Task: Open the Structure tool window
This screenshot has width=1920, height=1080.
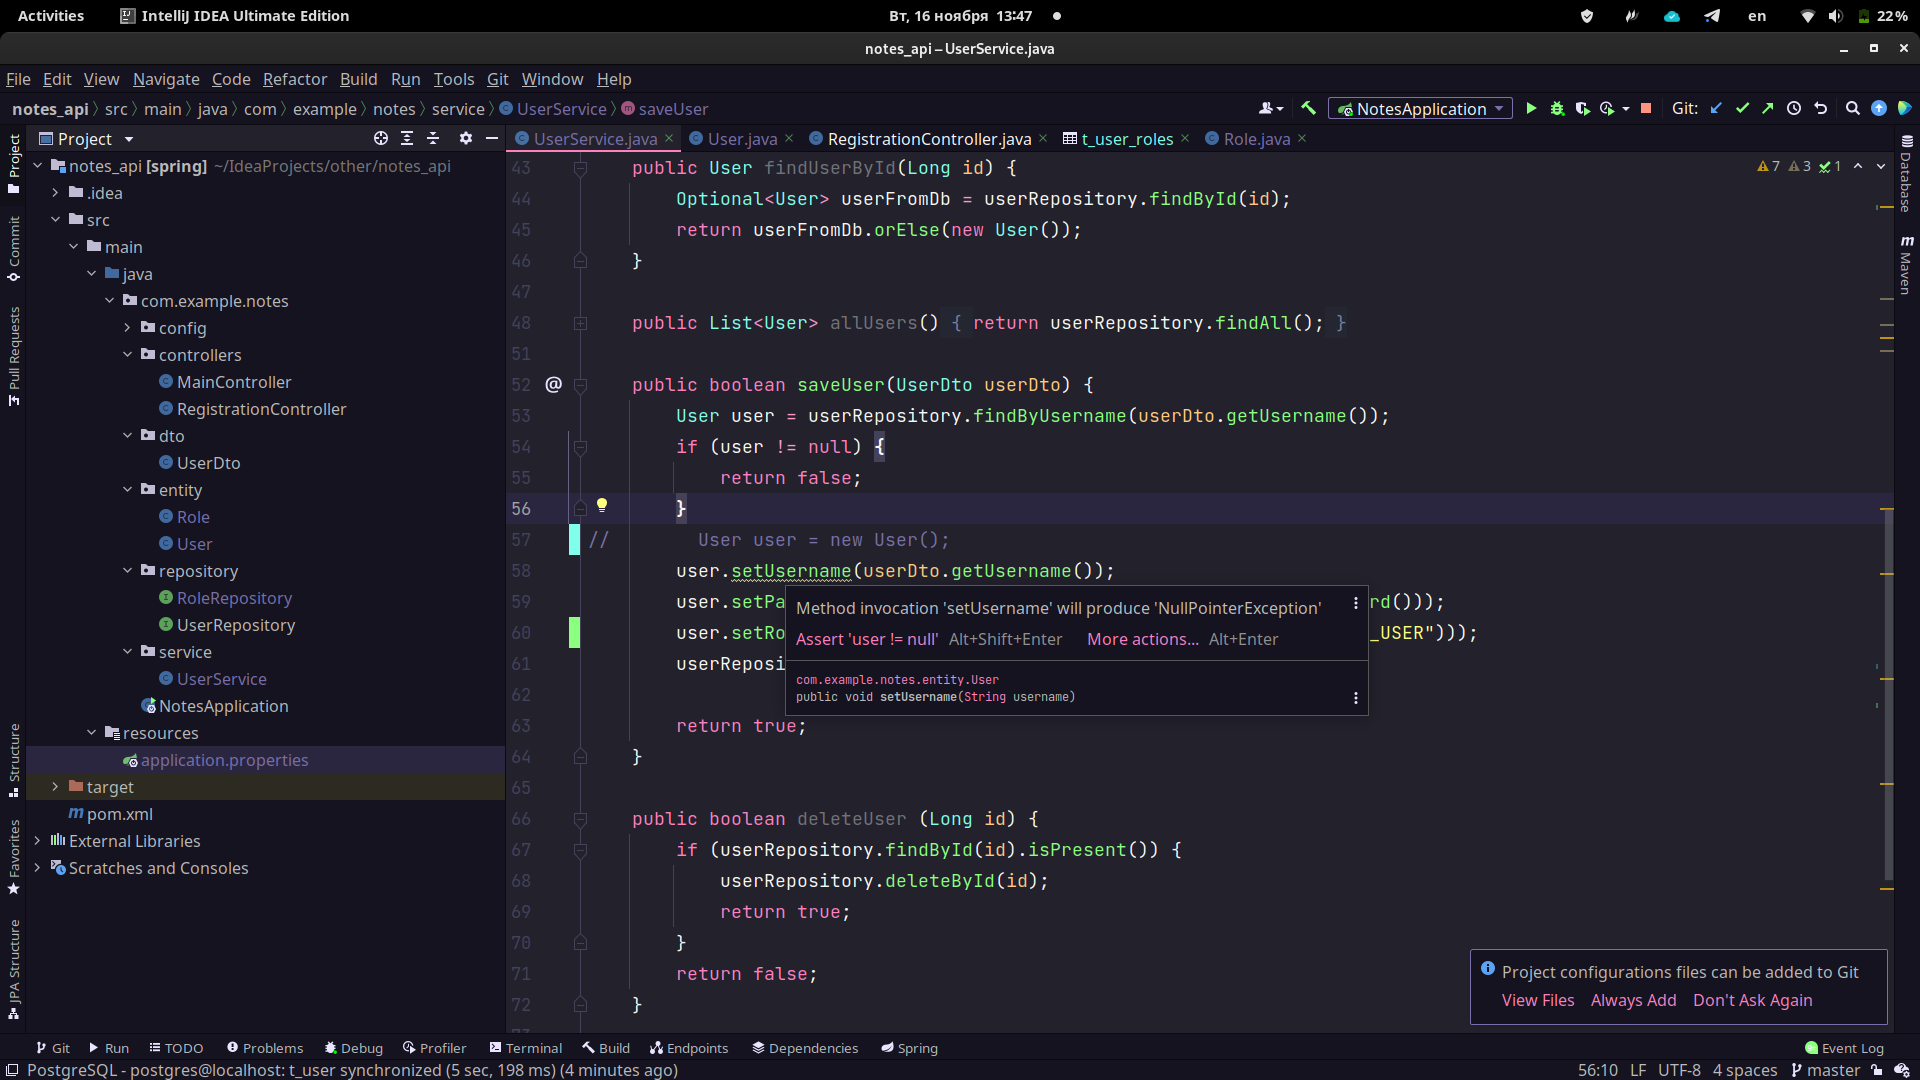Action: pos(14,760)
